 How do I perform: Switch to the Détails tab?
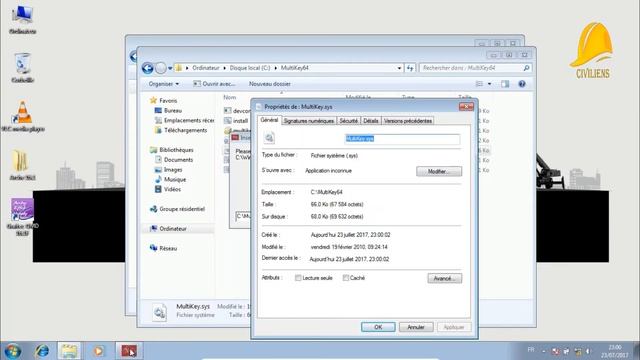[x=371, y=121]
